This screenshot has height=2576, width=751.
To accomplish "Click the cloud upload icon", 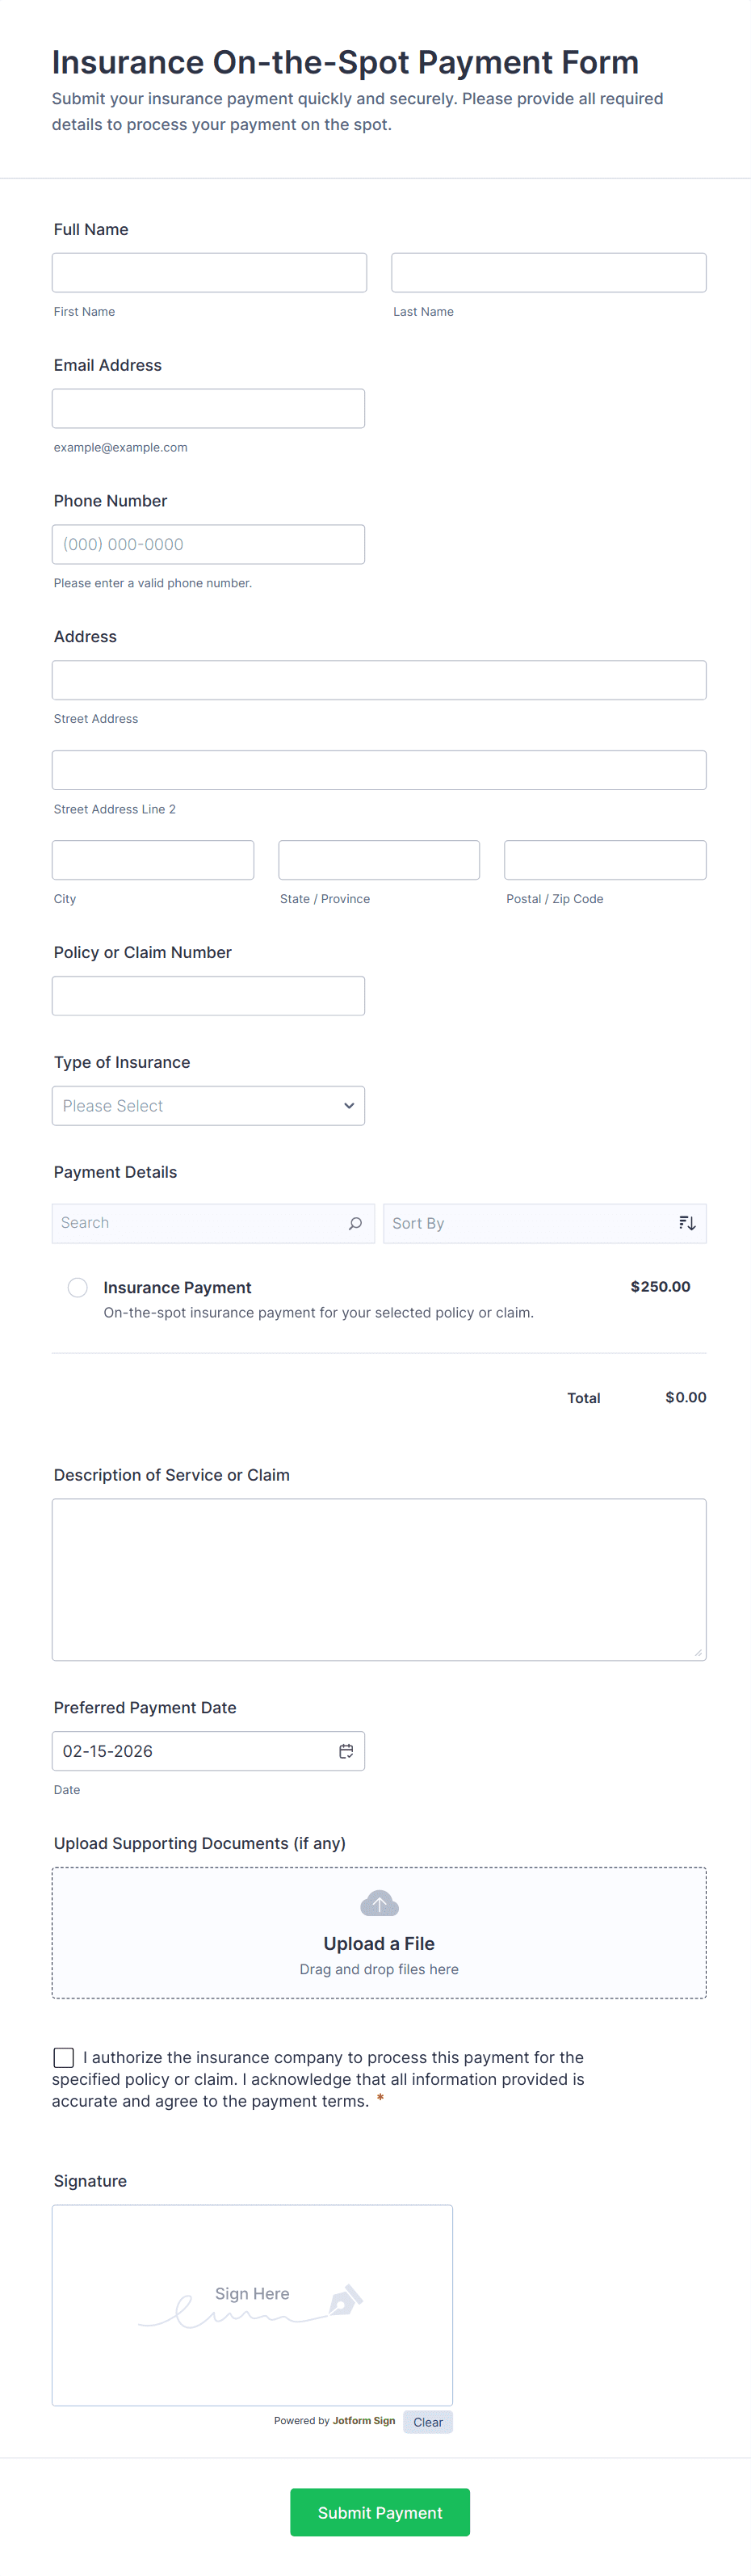I will click(379, 1903).
